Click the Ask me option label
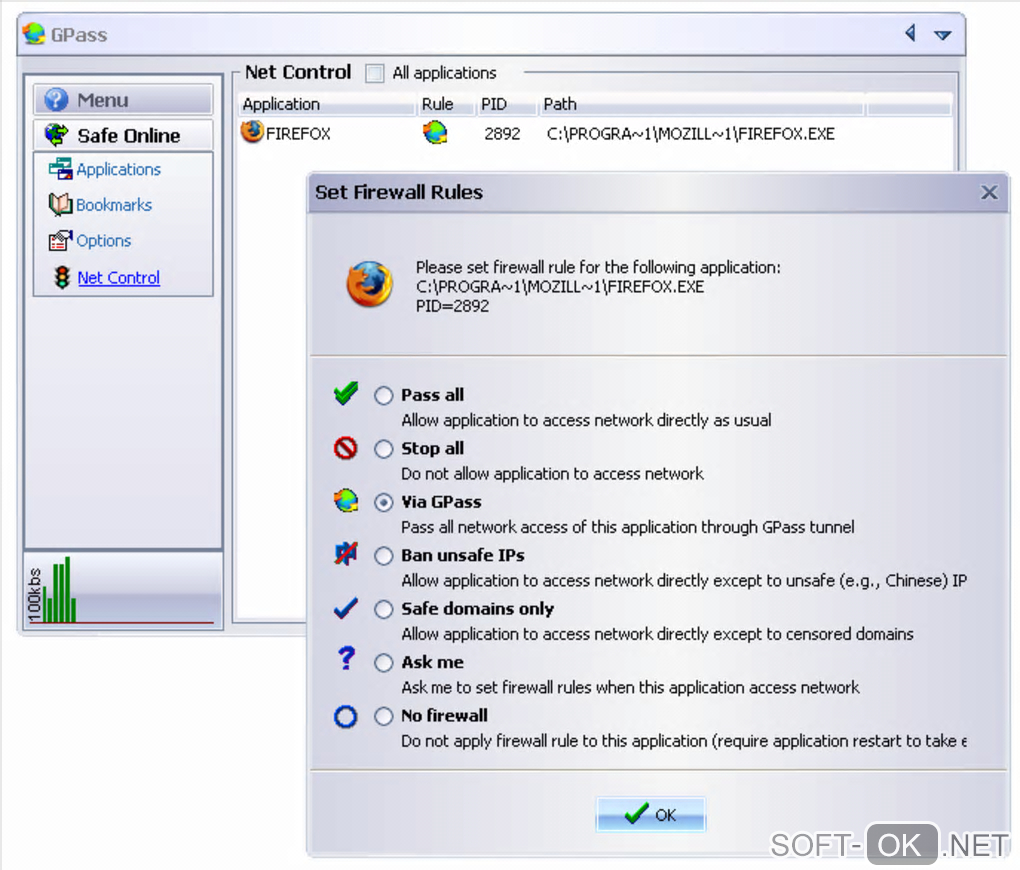The height and width of the screenshot is (870, 1020). [x=433, y=662]
